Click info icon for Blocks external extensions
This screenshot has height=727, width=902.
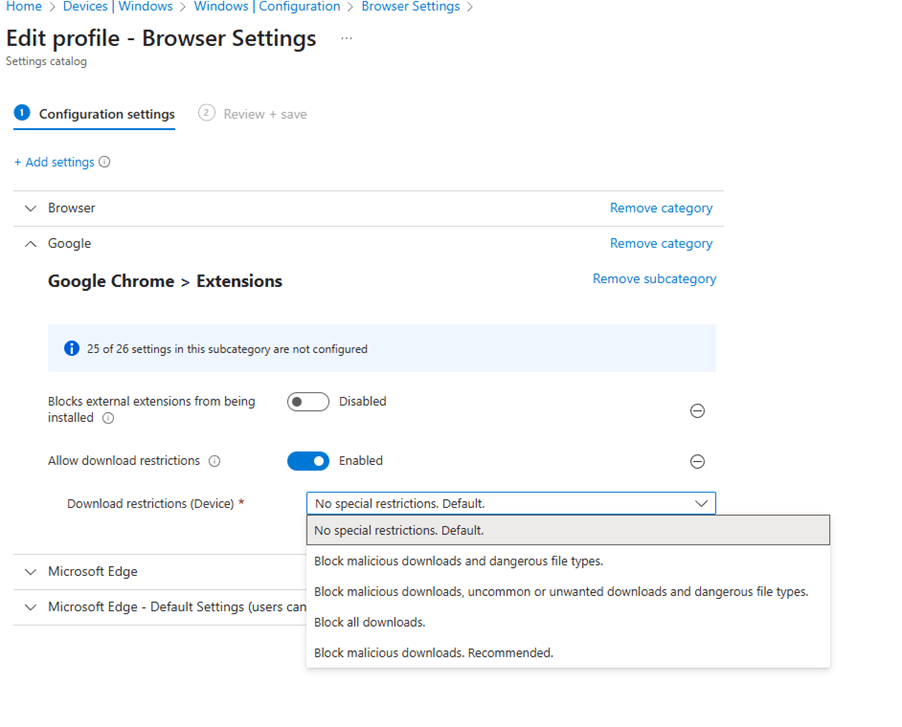tap(108, 418)
